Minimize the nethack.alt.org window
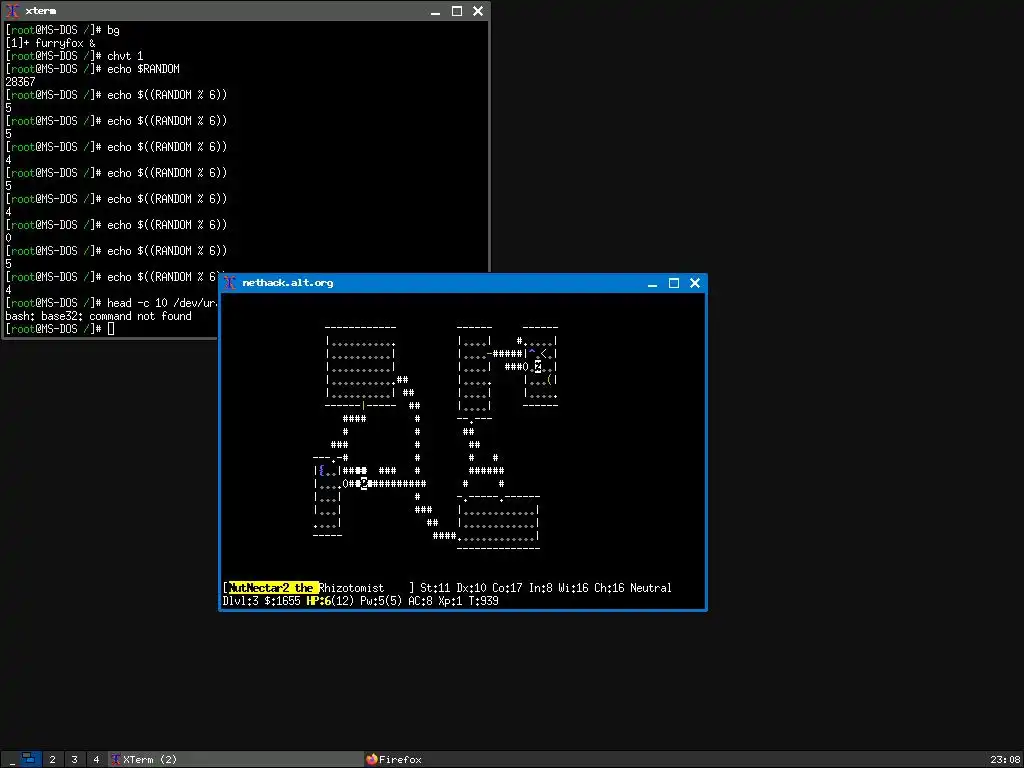 (x=652, y=283)
